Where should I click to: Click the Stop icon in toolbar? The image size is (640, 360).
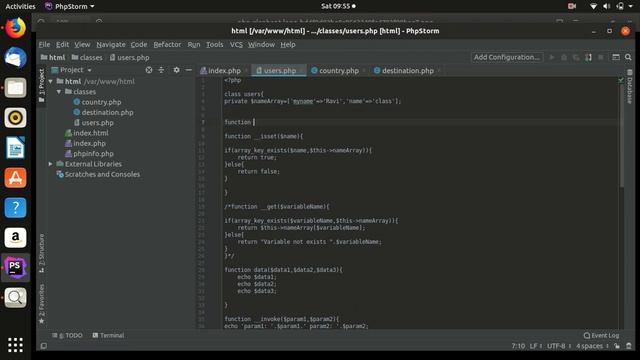[601, 58]
